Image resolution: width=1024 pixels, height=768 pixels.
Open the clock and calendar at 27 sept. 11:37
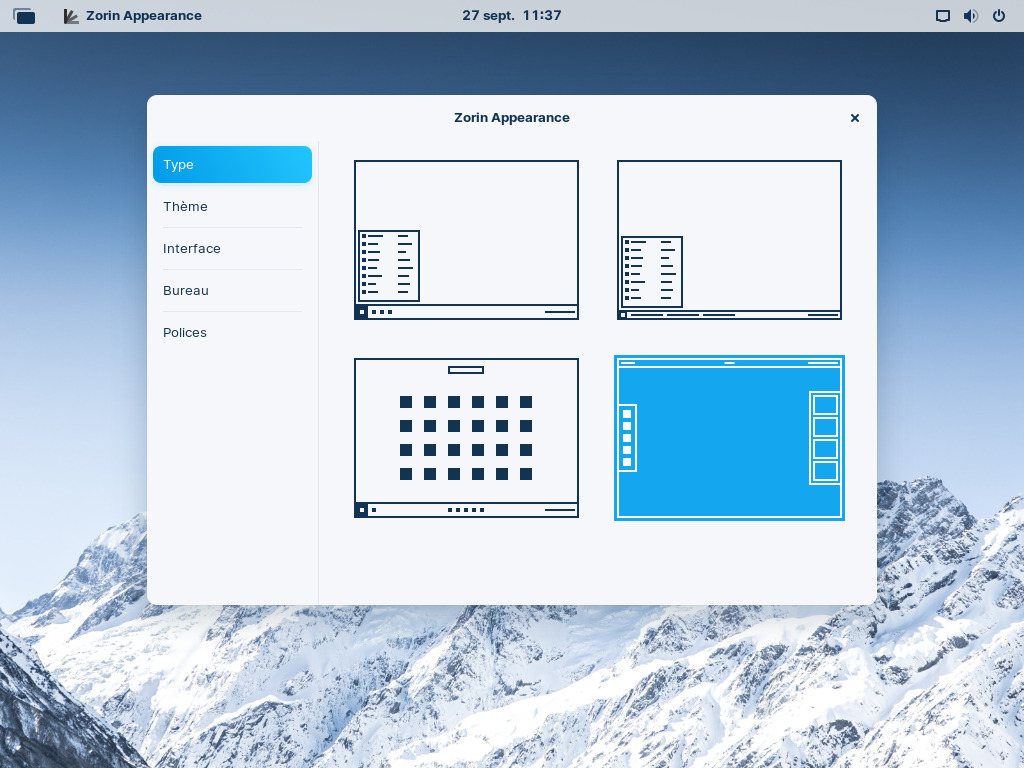point(511,16)
